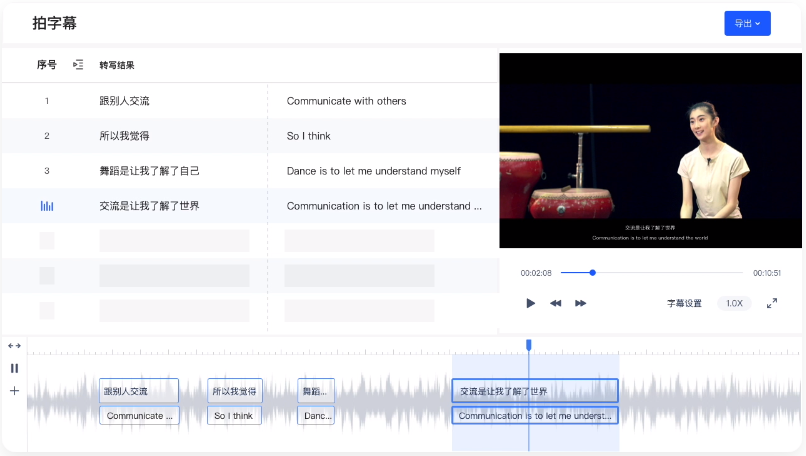Select timeline clip 交流是让我了解了世界

[535, 391]
